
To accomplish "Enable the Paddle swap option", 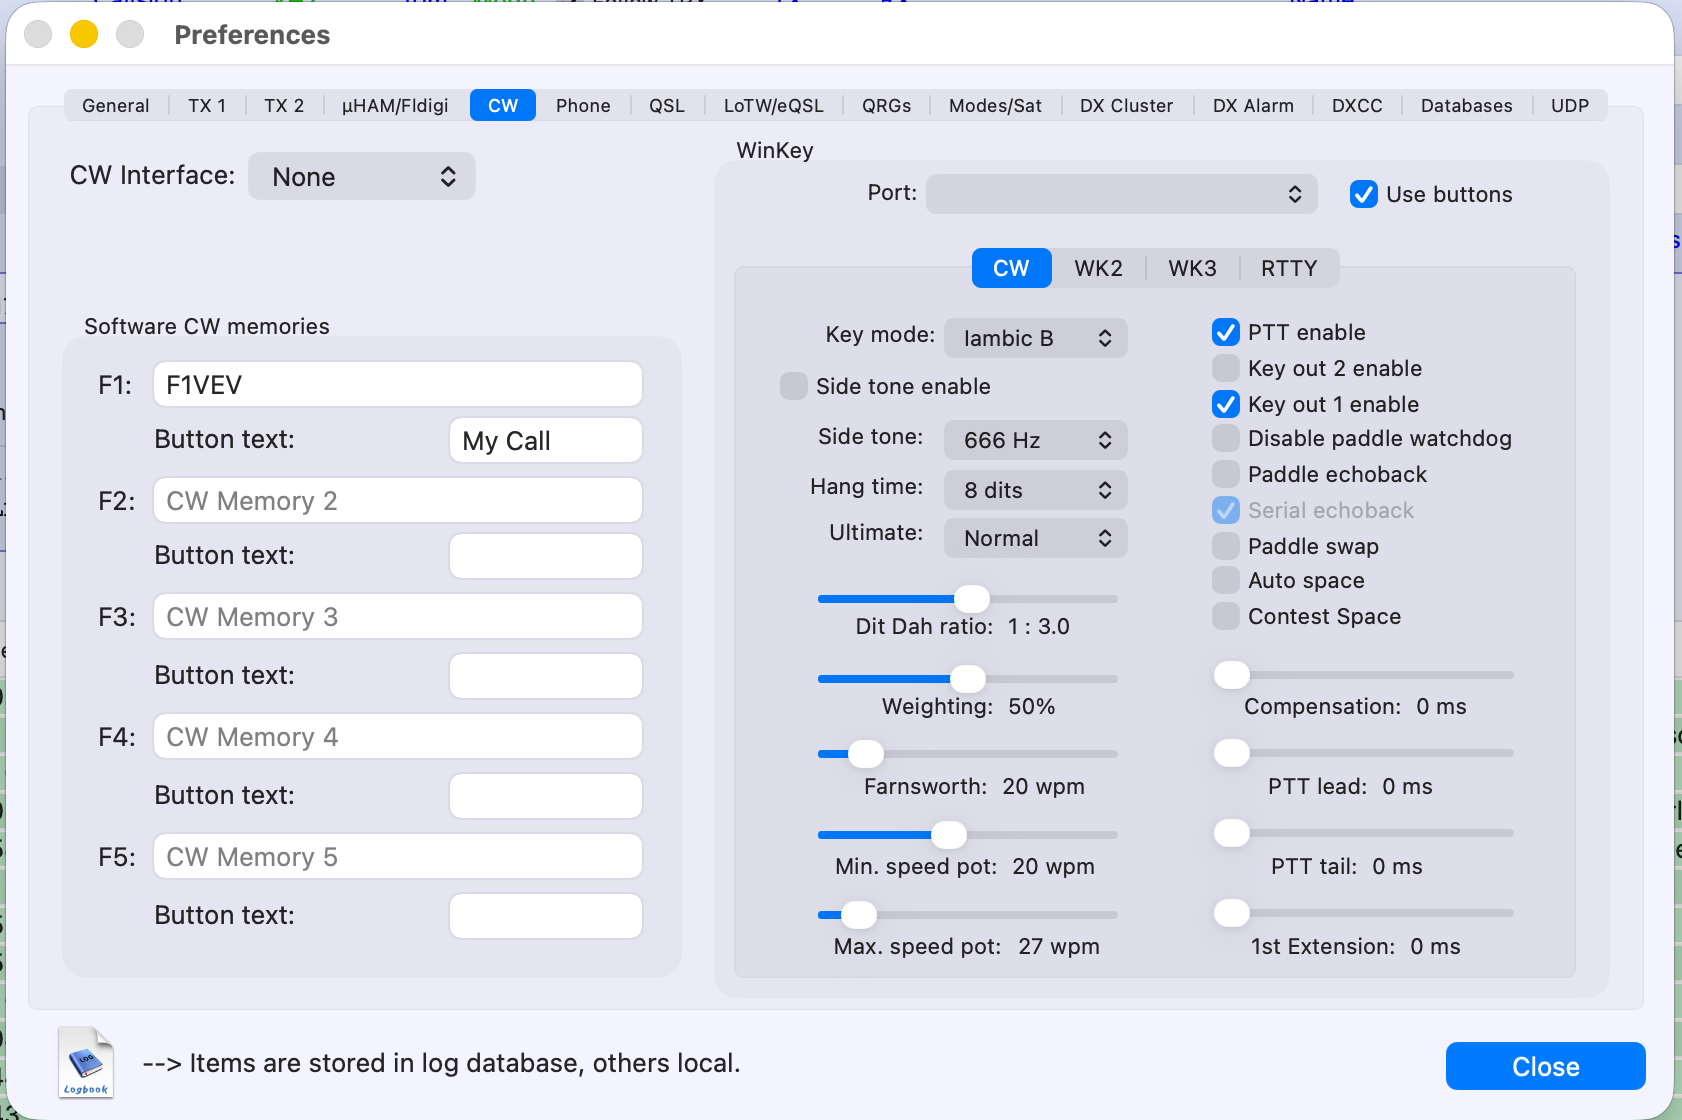I will pyautogui.click(x=1226, y=546).
